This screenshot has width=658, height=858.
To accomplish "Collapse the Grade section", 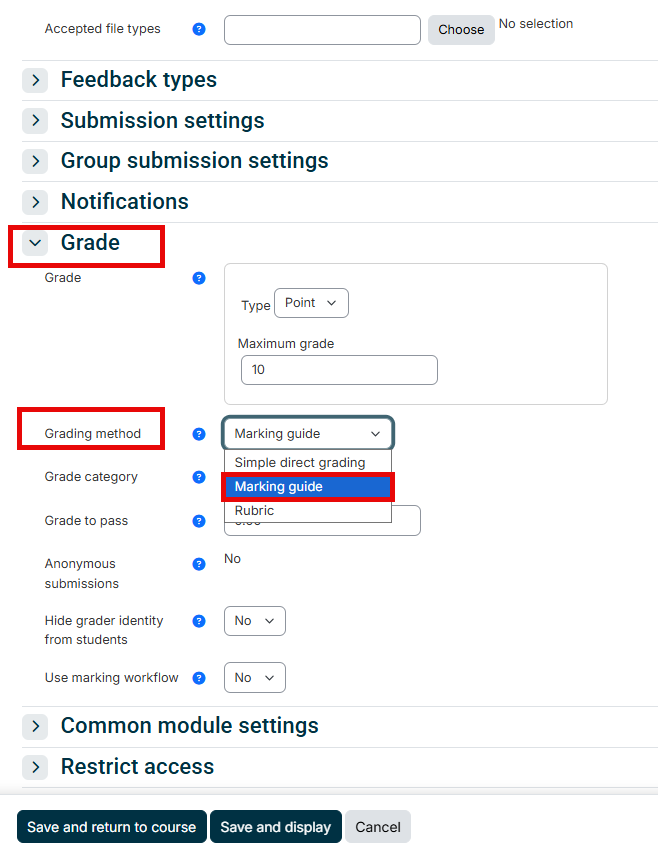I will (36, 243).
